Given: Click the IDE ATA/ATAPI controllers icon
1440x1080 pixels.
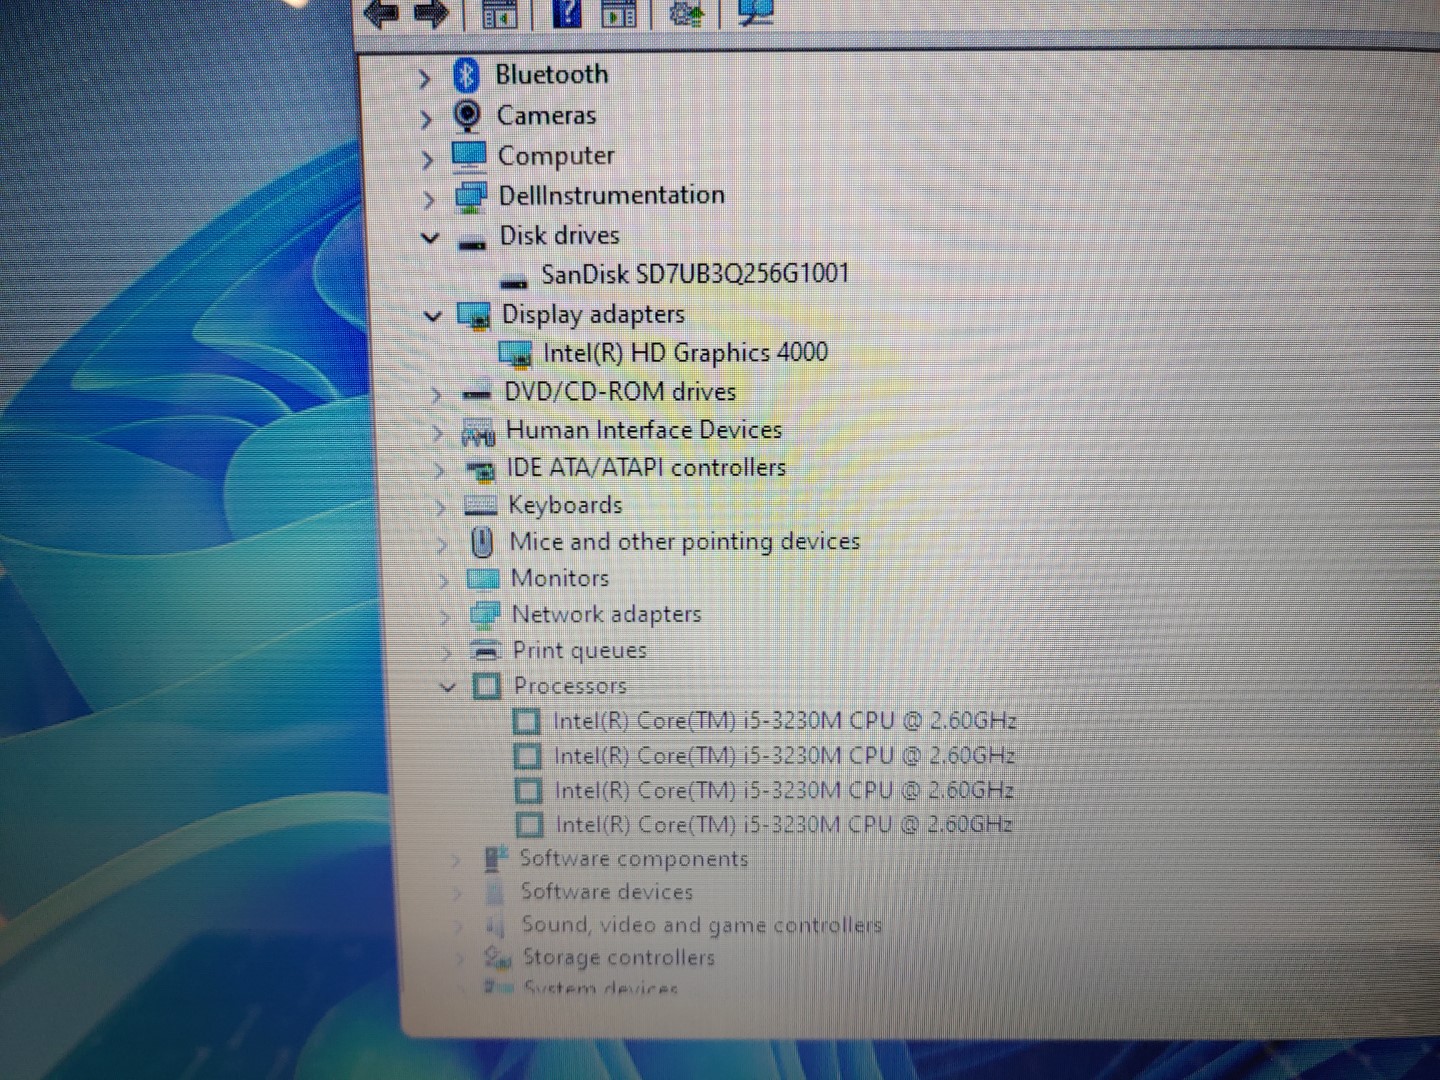Looking at the screenshot, I should coord(480,469).
